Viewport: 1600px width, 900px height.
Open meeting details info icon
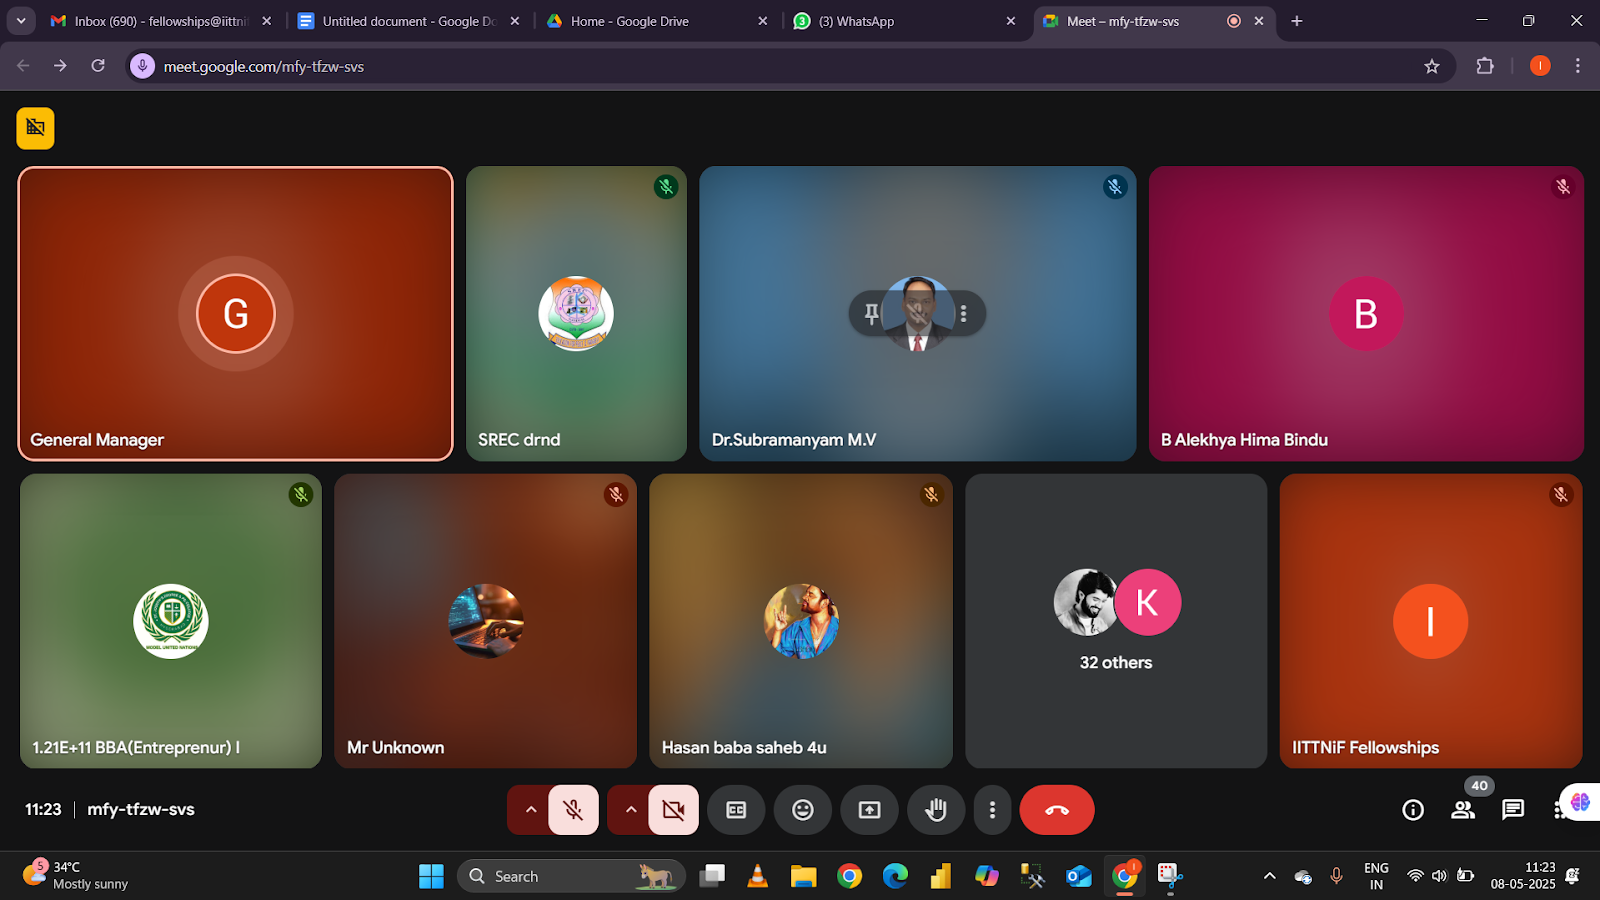tap(1413, 810)
